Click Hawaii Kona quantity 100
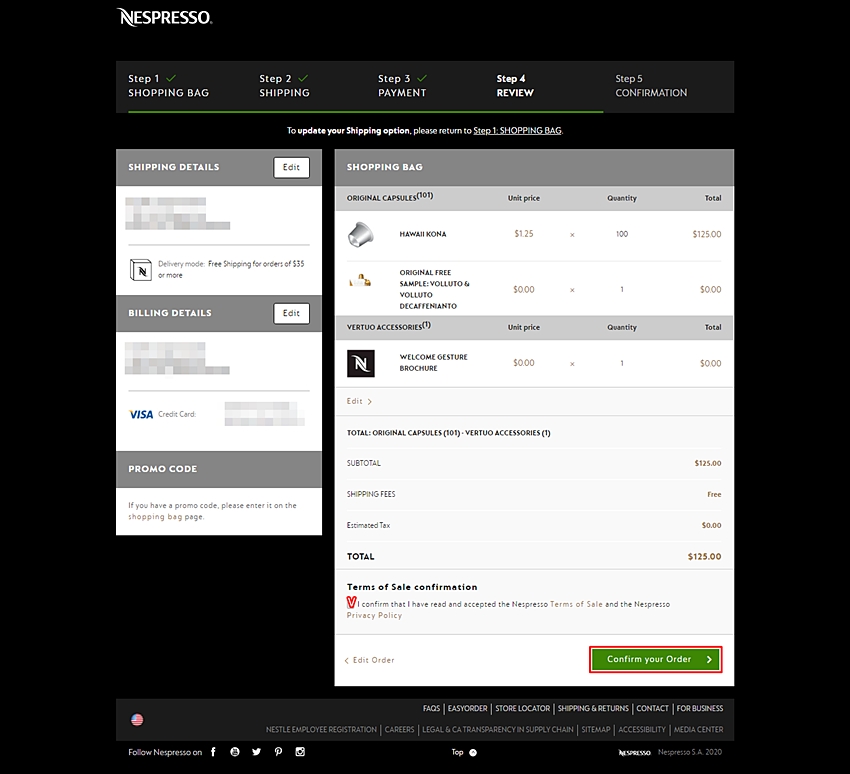The image size is (850, 774). tap(622, 234)
